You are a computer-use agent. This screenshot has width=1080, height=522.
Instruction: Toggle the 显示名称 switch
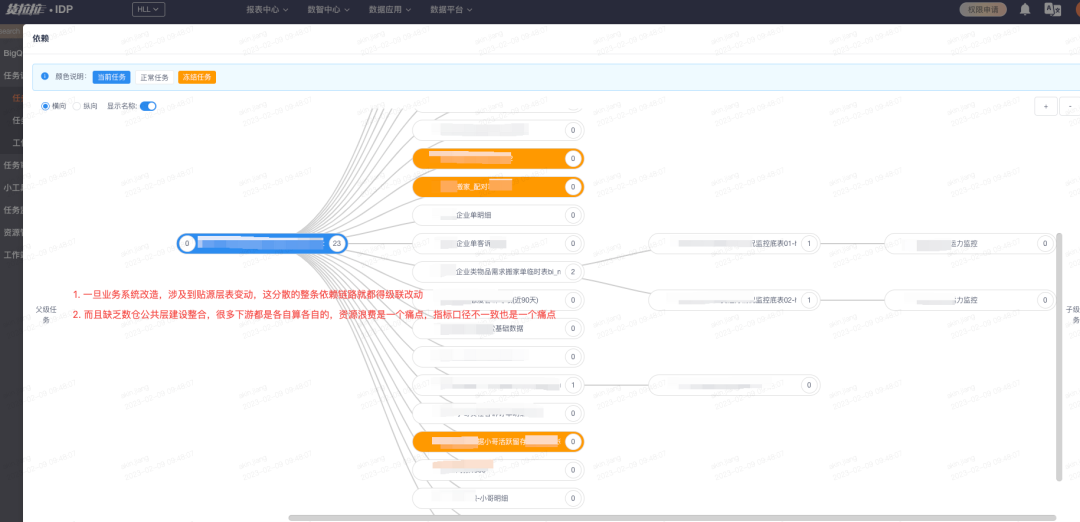(x=148, y=106)
